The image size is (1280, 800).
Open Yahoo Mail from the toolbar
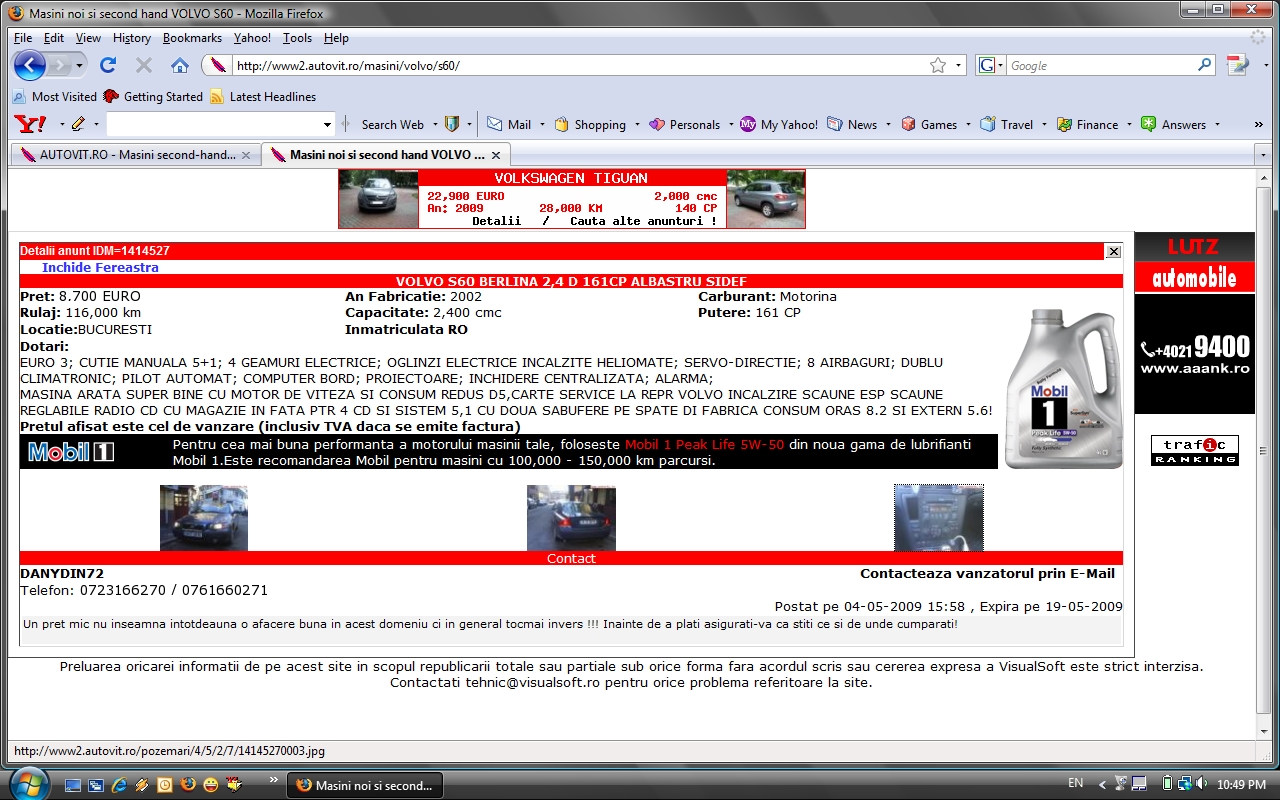pos(510,124)
